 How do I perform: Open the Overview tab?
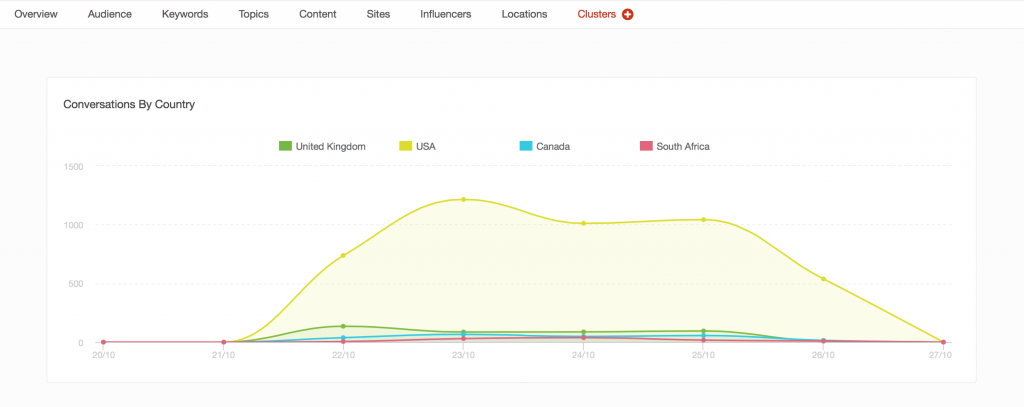tap(36, 15)
